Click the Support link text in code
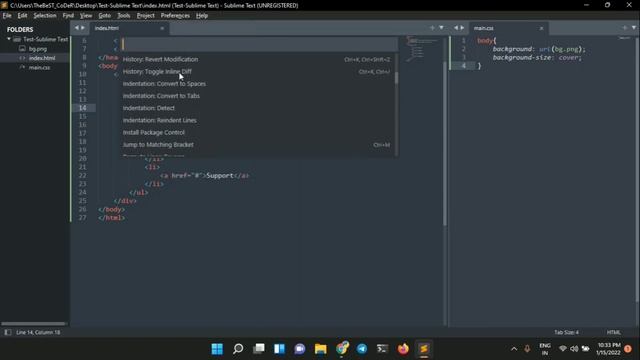 pos(220,176)
